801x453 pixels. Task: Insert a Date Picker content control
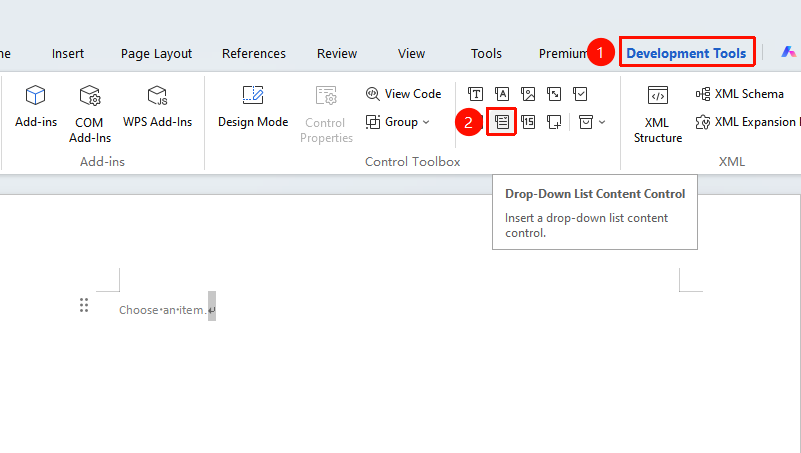click(528, 122)
